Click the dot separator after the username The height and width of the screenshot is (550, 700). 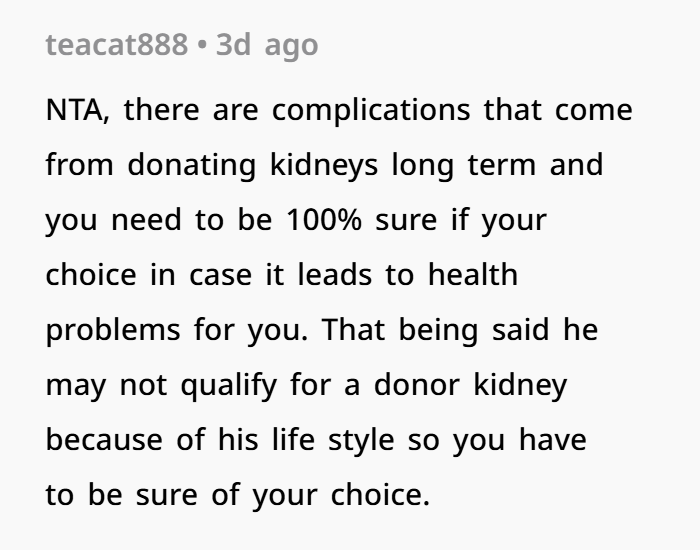[x=202, y=46]
